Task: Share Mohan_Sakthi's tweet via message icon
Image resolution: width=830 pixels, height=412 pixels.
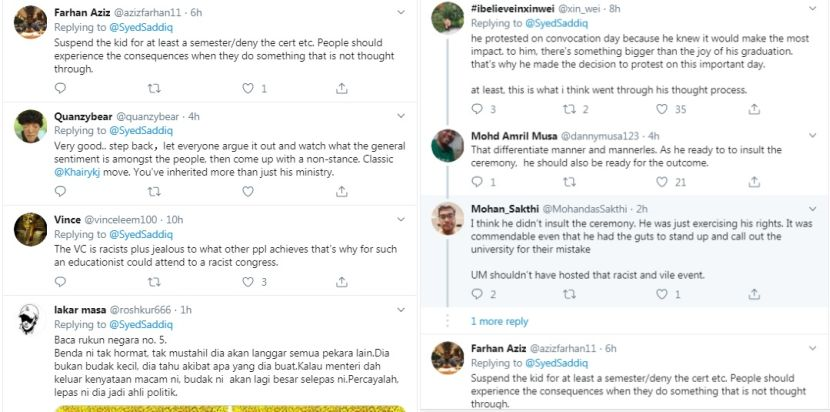Action: pos(742,294)
